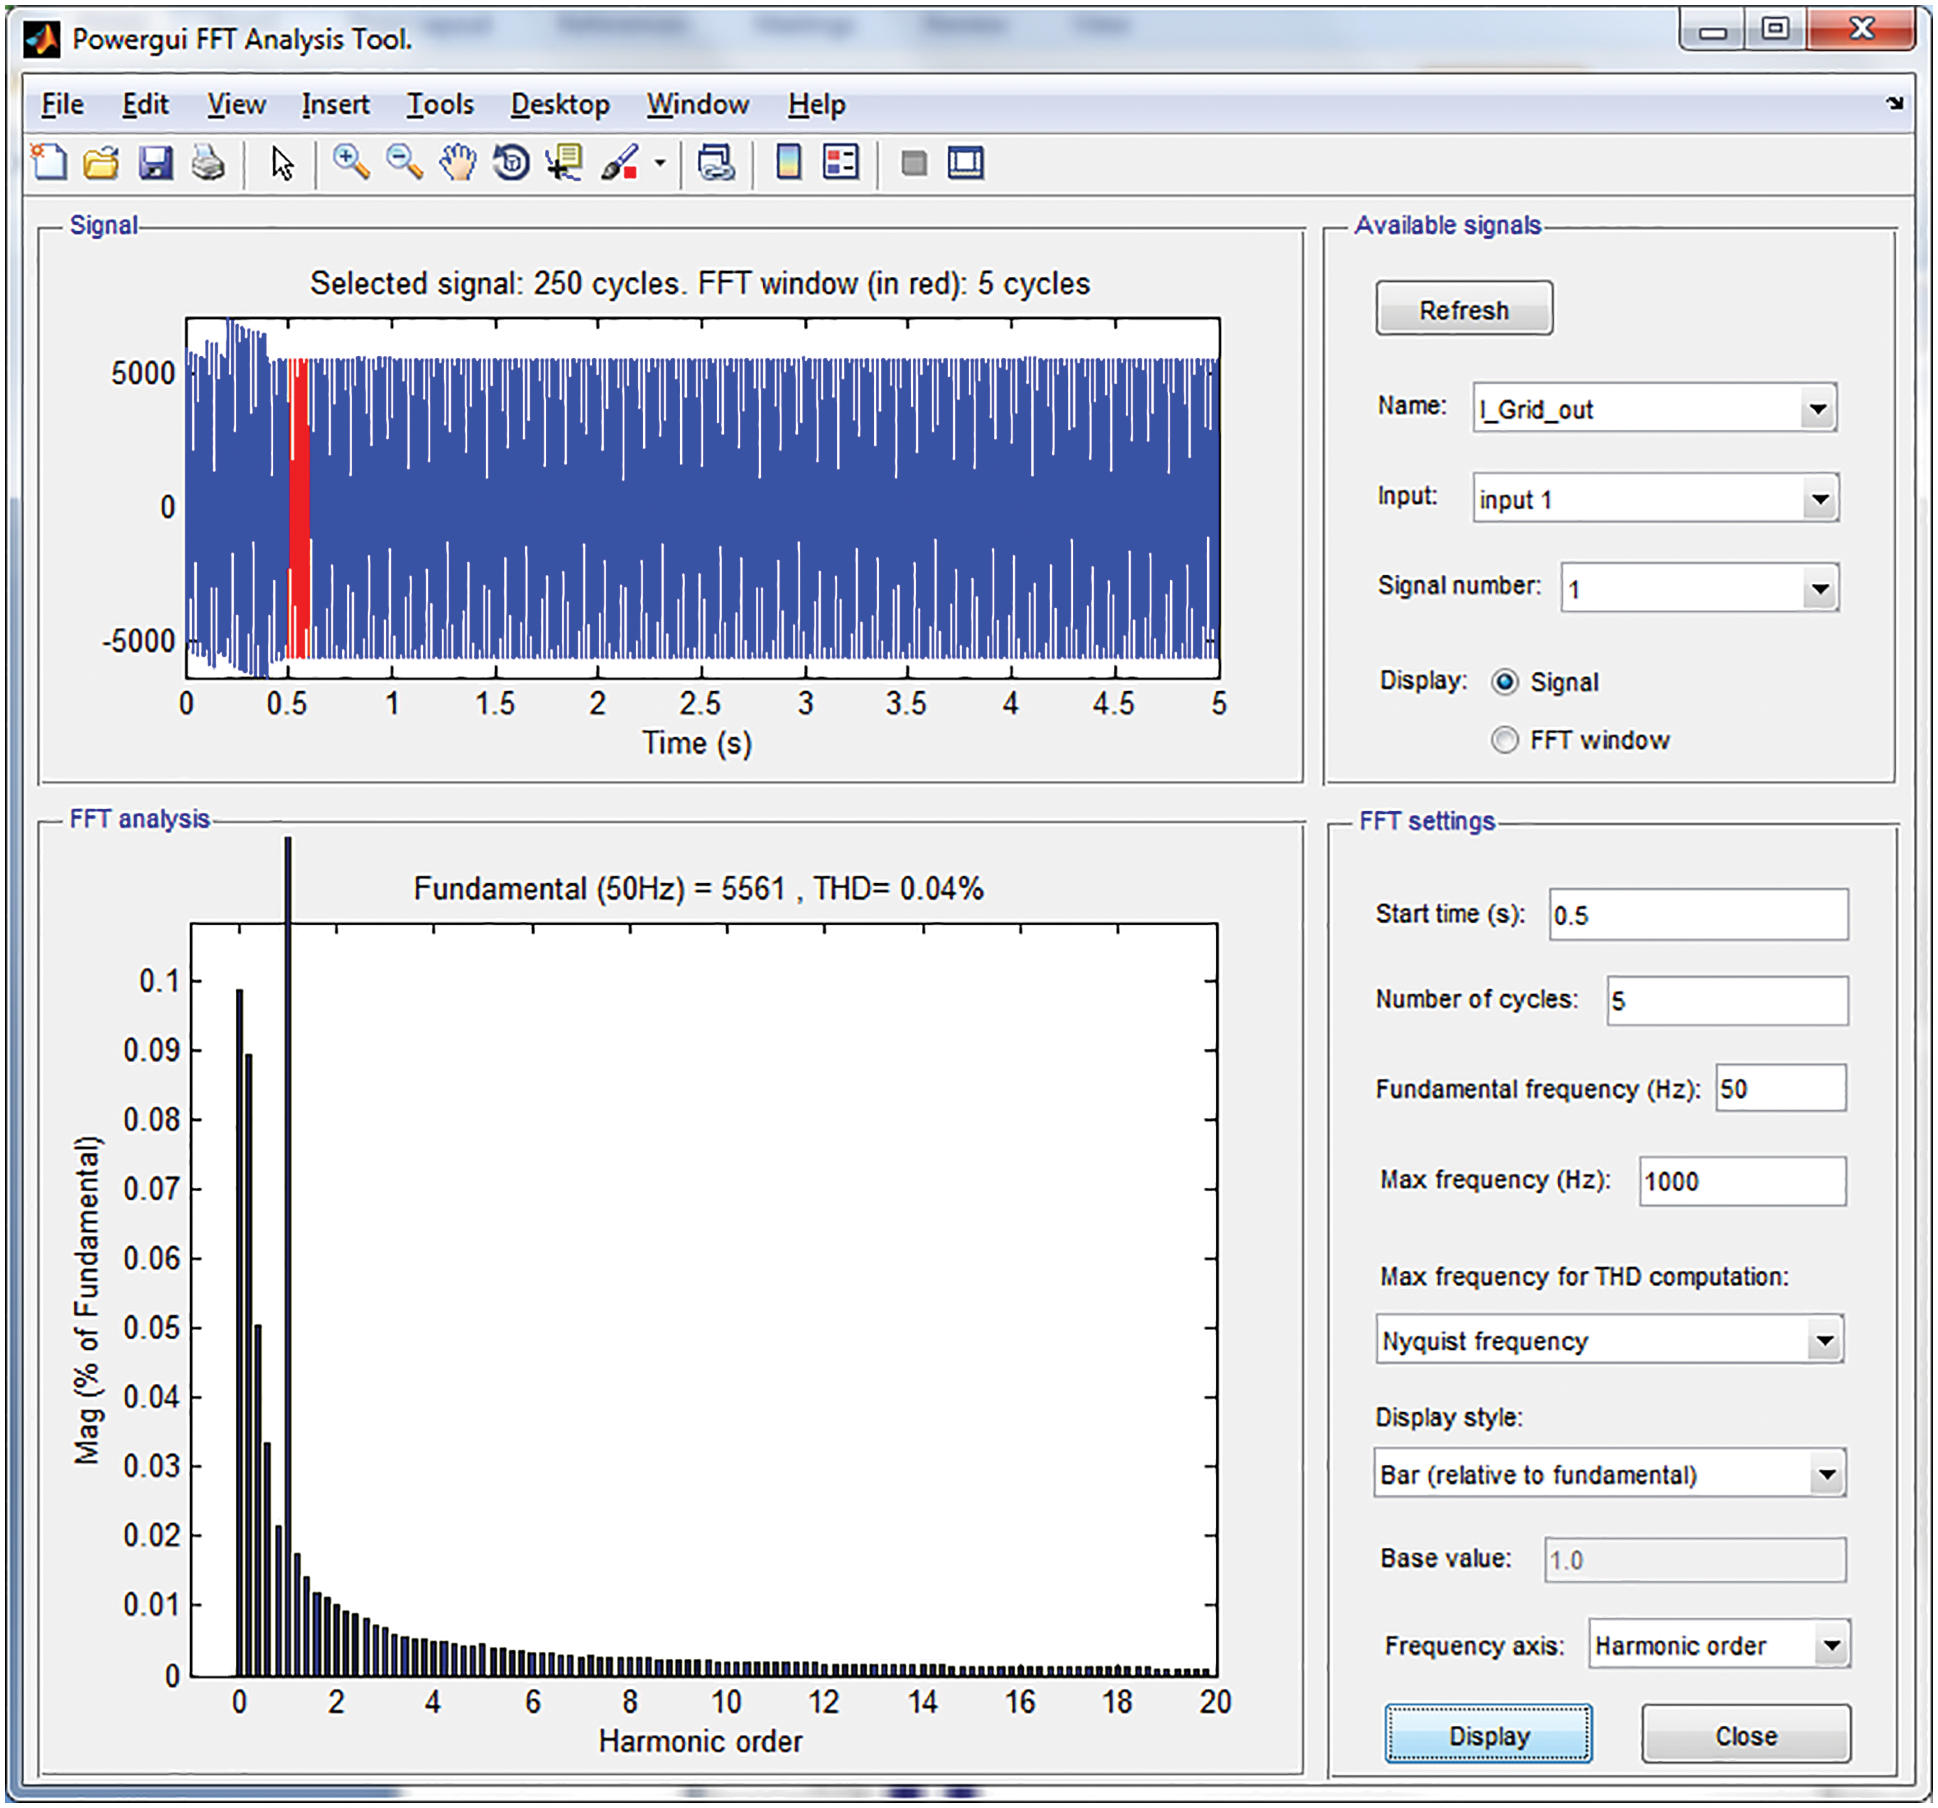Image resolution: width=1938 pixels, height=1808 pixels.
Task: Click the Display button
Action: [x=1488, y=1735]
